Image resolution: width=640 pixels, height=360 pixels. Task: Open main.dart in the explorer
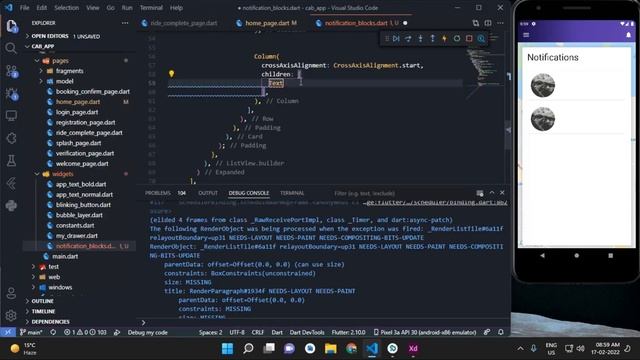coord(65,256)
